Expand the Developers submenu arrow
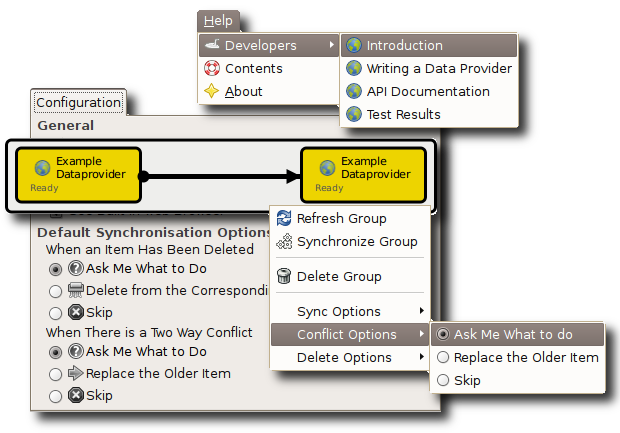 pos(332,45)
